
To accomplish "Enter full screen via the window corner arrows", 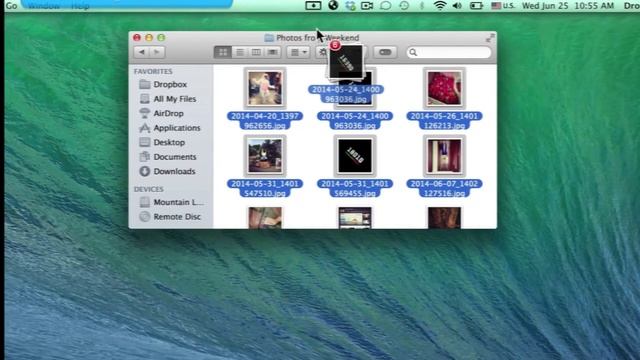I will [490, 38].
